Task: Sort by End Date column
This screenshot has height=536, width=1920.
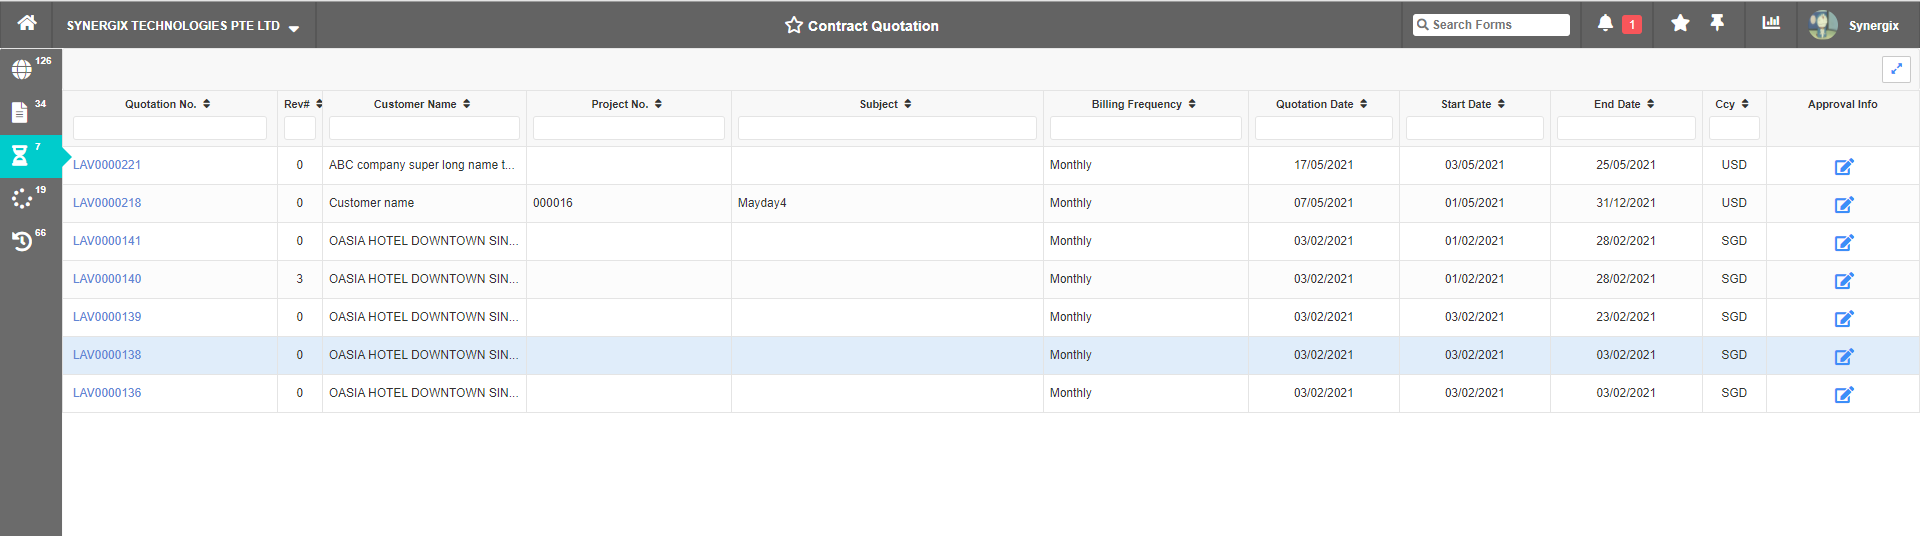Action: click(1650, 104)
